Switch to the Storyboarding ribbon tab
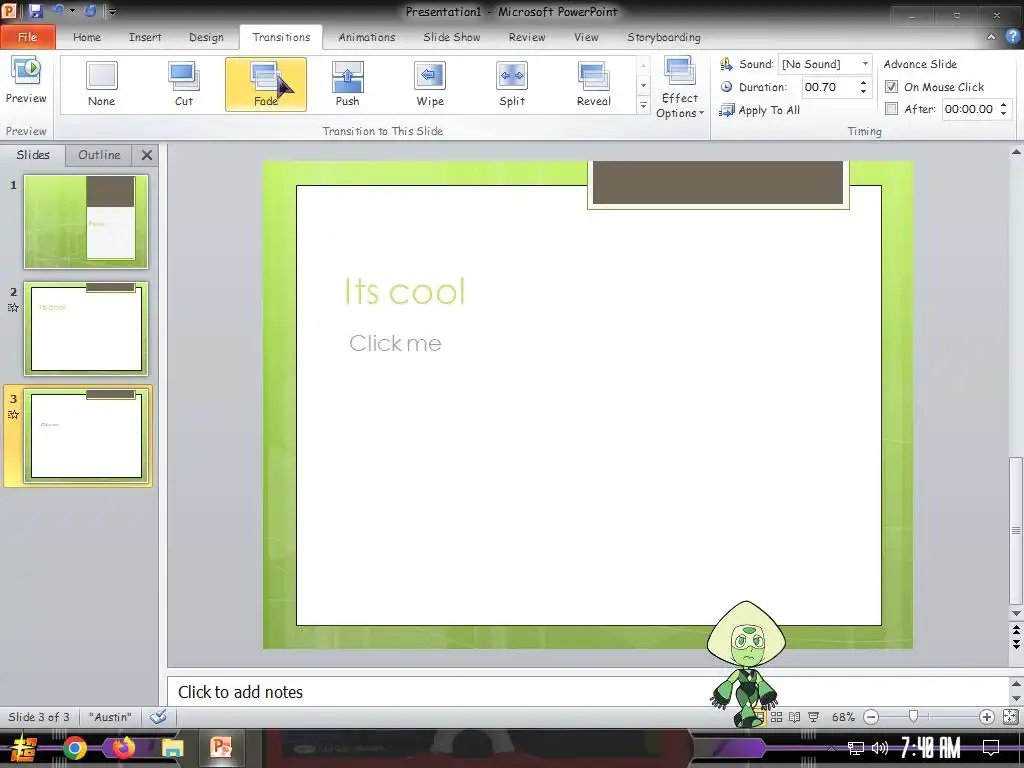 pos(664,37)
